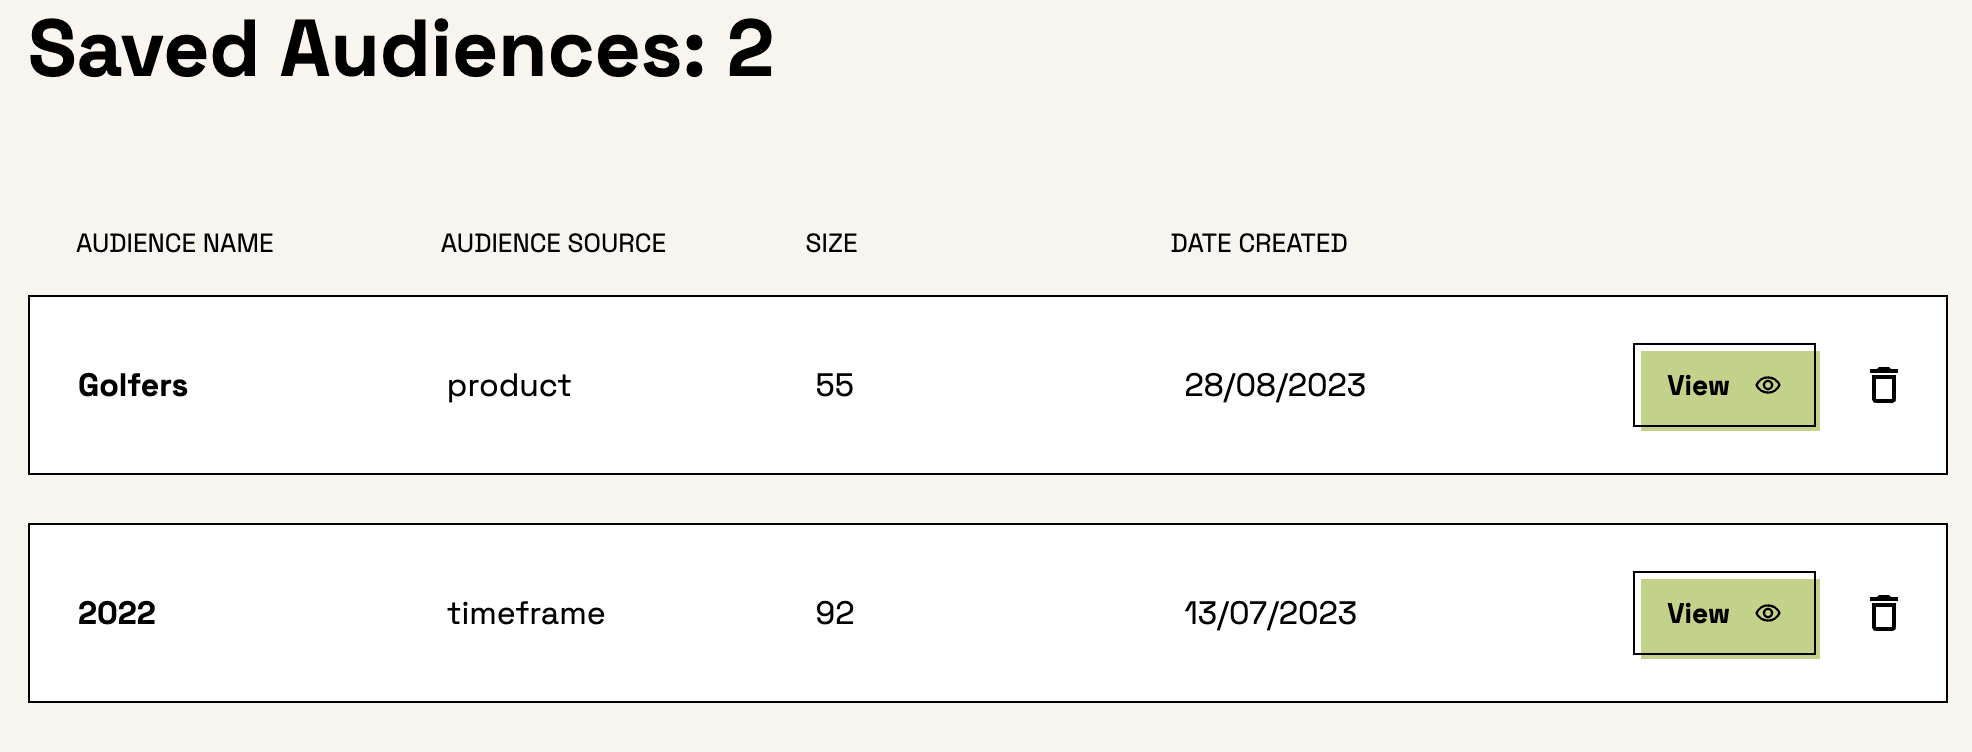This screenshot has height=752, width=1972.
Task: Click the creation date 28/08/2023
Action: (1274, 385)
